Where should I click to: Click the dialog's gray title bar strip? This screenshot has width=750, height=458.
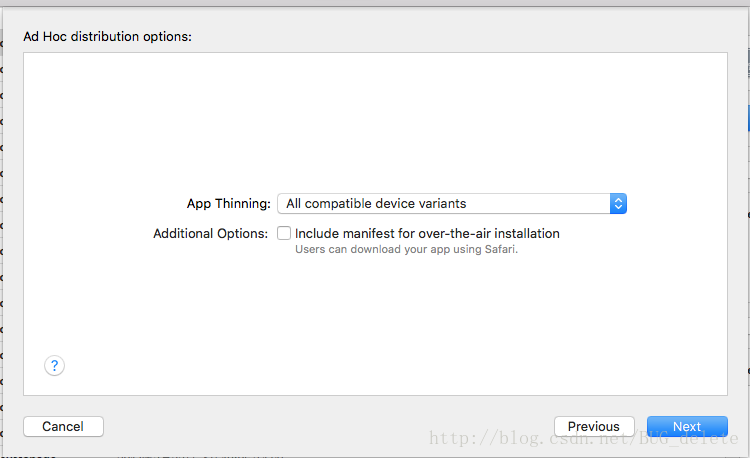[x=375, y=3]
